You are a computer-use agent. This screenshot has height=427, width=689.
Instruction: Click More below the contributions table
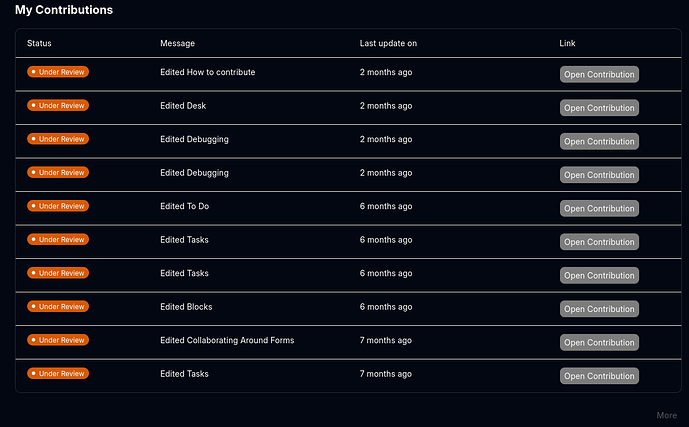666,415
